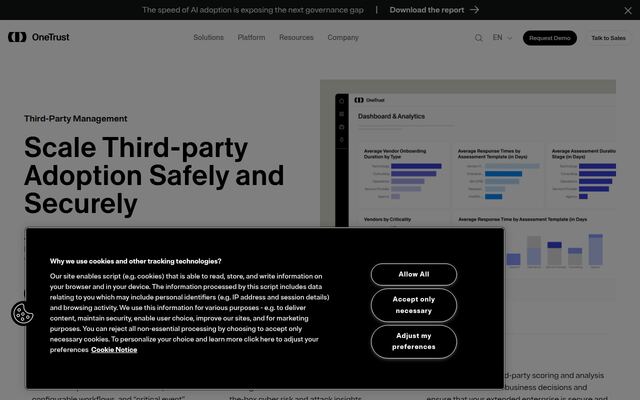Click the arrow next to Download the report
This screenshot has height=400, width=640.
click(474, 10)
